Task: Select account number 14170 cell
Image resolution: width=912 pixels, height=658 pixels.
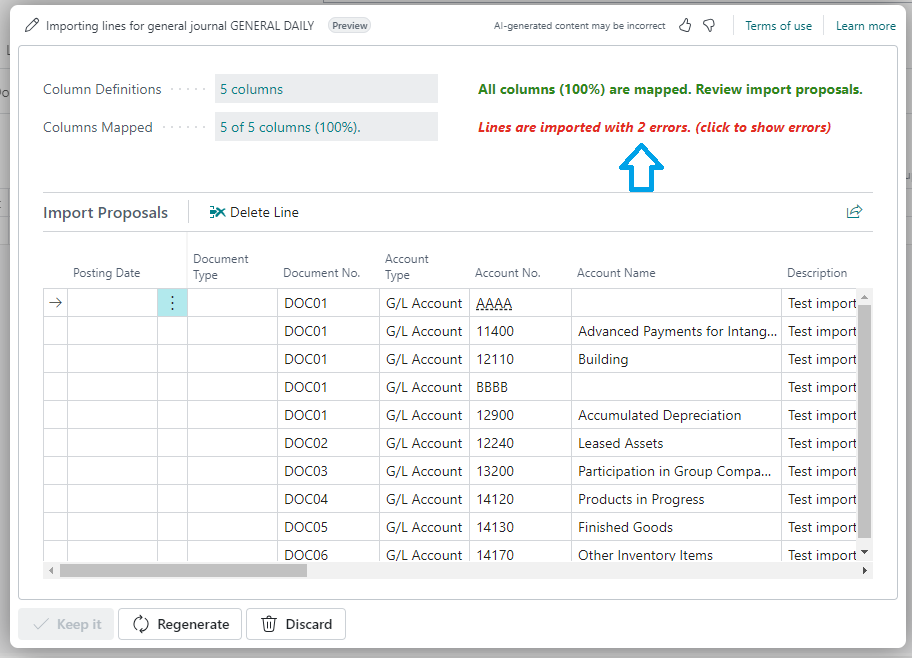Action: click(520, 553)
